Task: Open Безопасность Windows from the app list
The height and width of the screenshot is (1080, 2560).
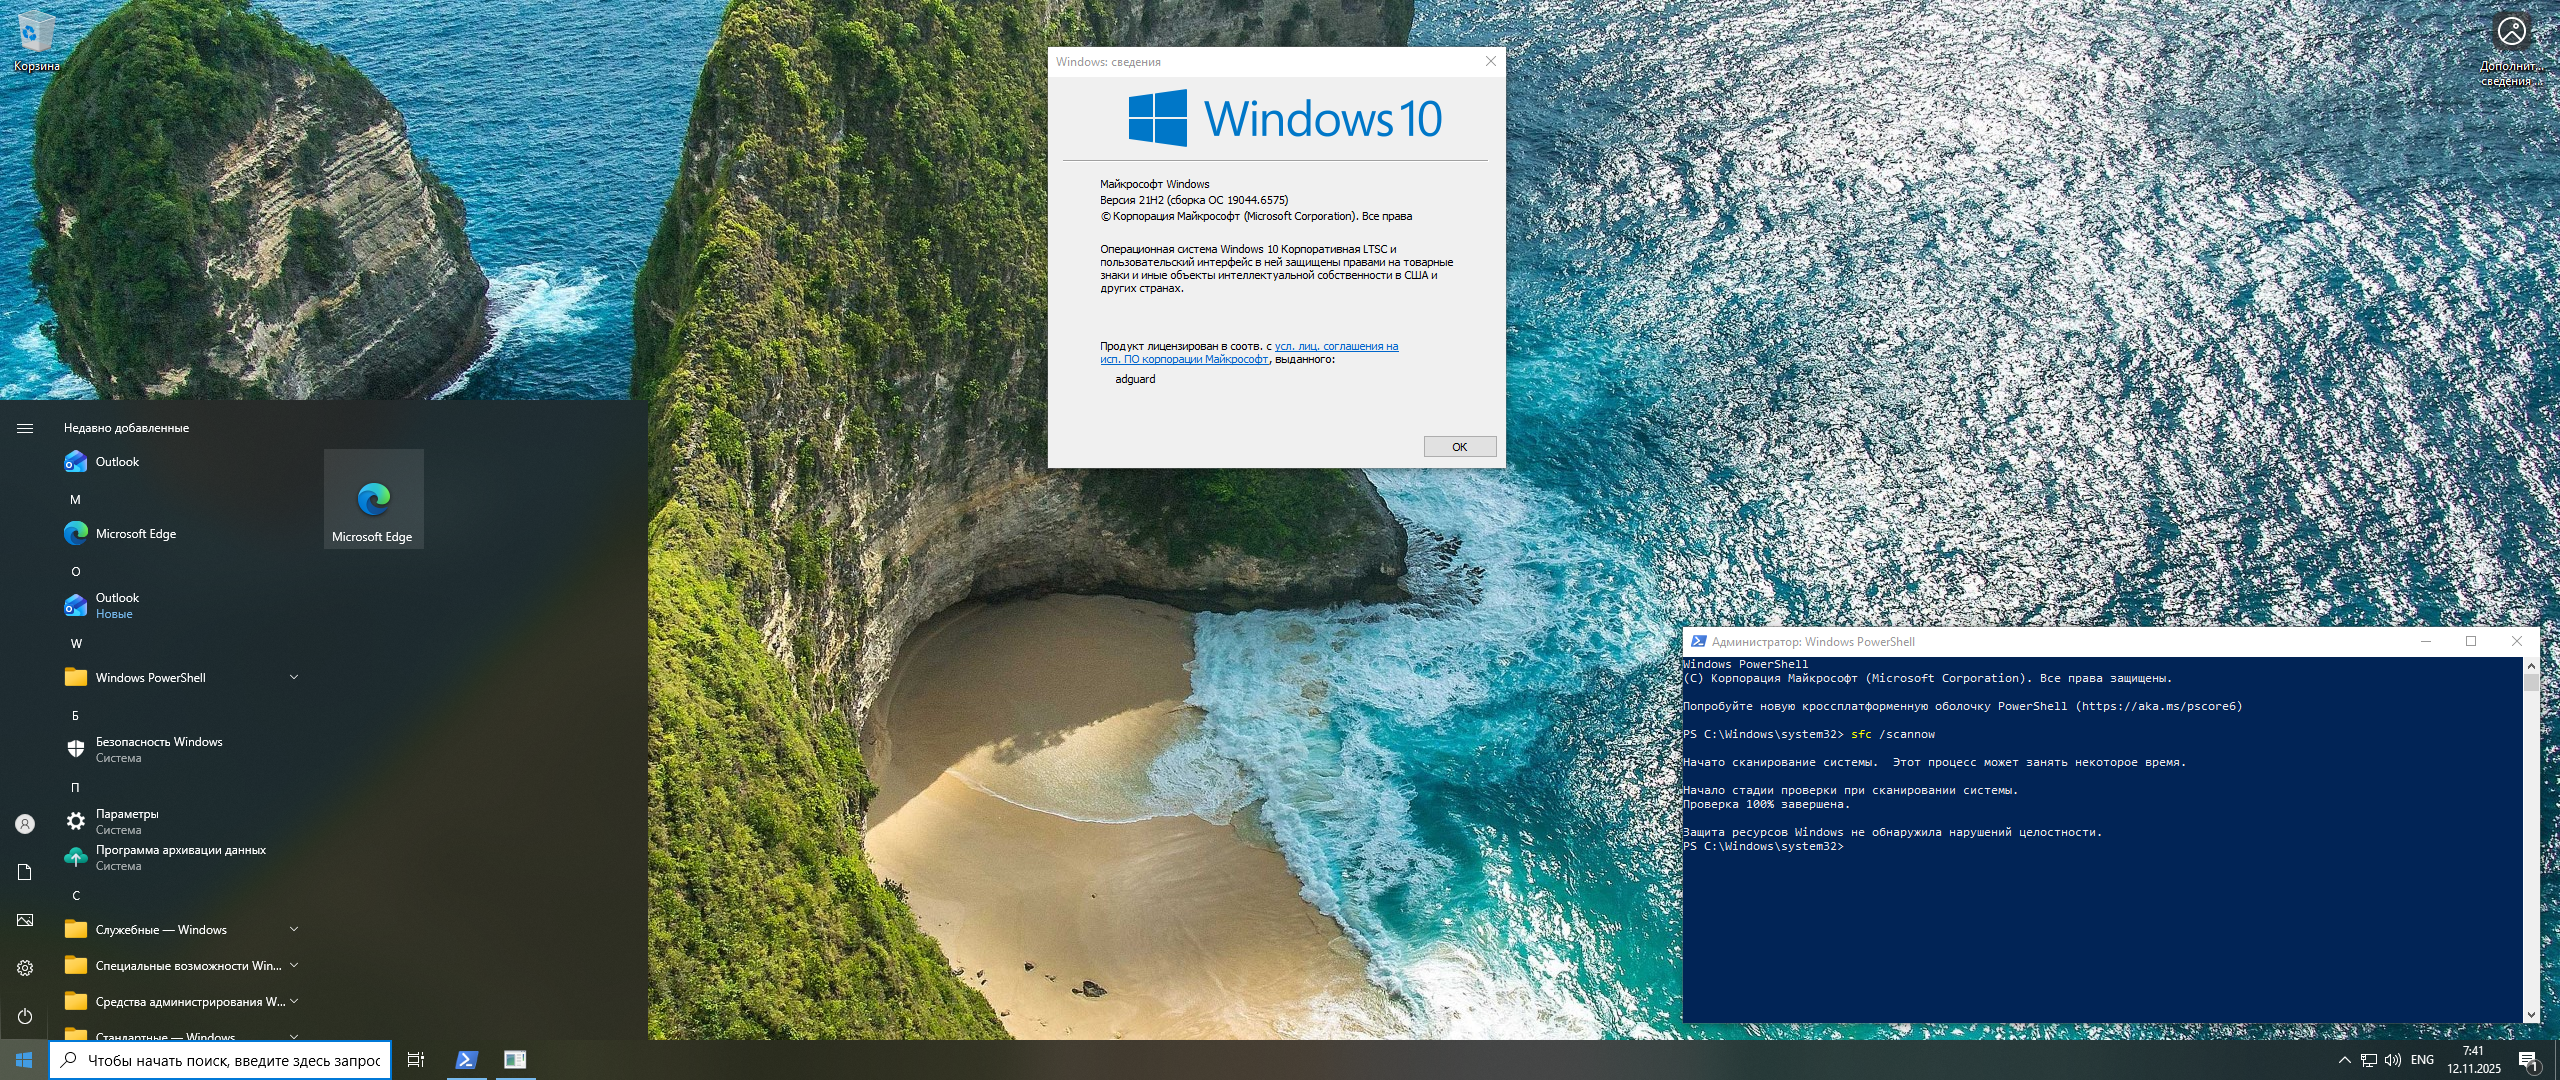Action: click(x=158, y=749)
